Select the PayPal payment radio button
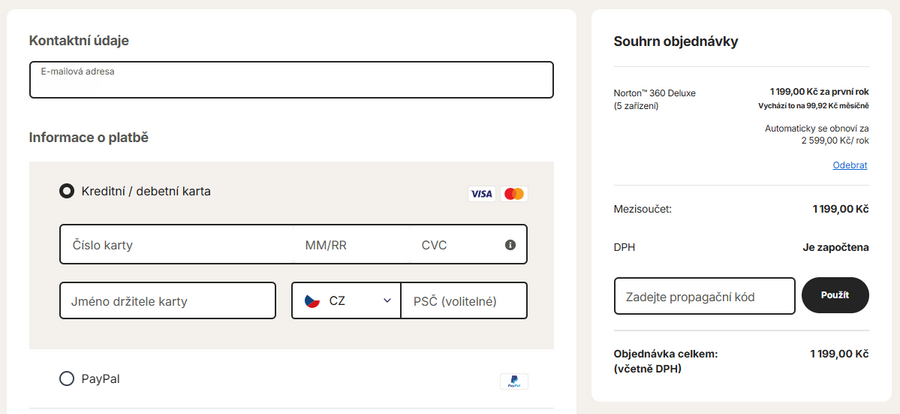The width and height of the screenshot is (900, 414). click(67, 379)
